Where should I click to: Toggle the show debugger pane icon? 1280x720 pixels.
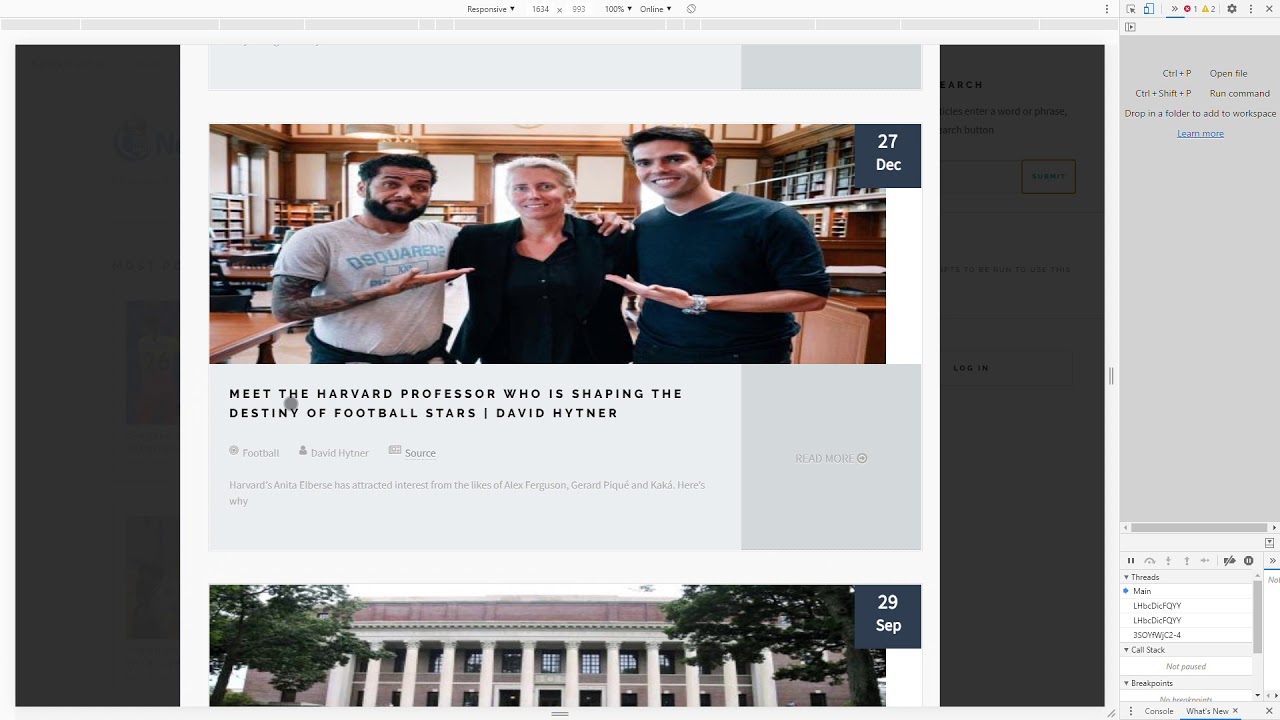1269,542
